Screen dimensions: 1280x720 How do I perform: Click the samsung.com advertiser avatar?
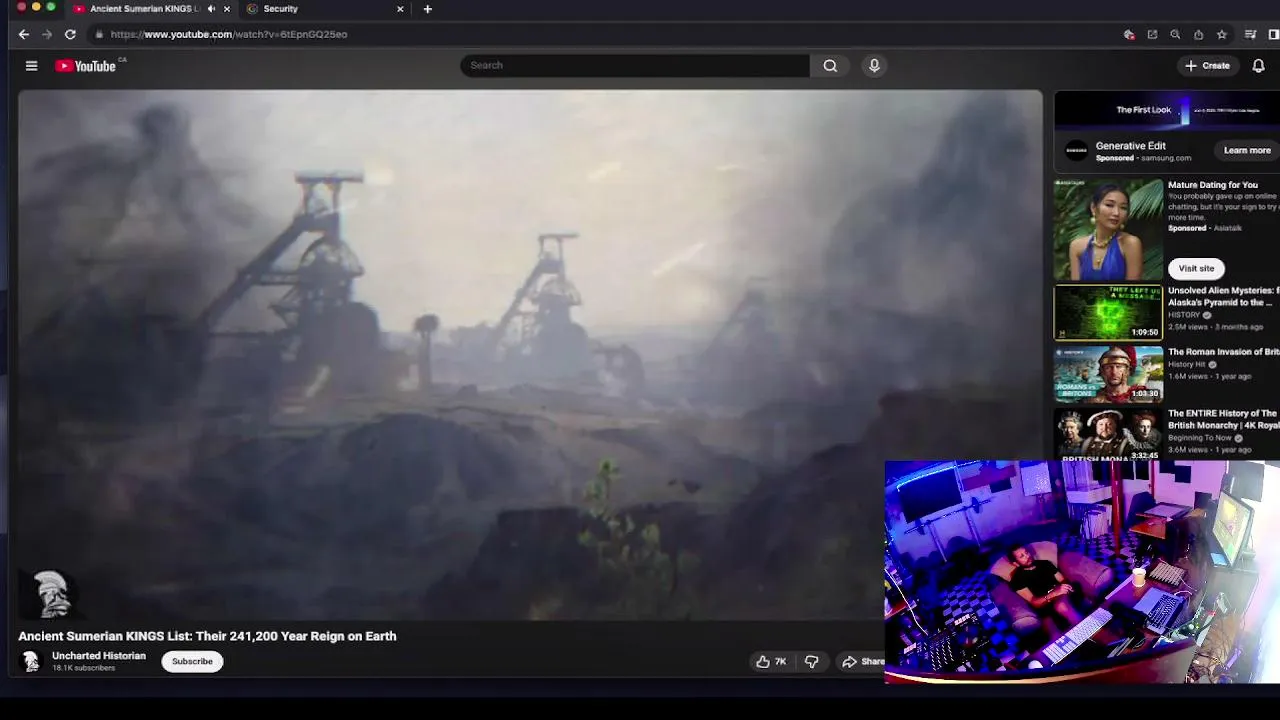(1076, 151)
